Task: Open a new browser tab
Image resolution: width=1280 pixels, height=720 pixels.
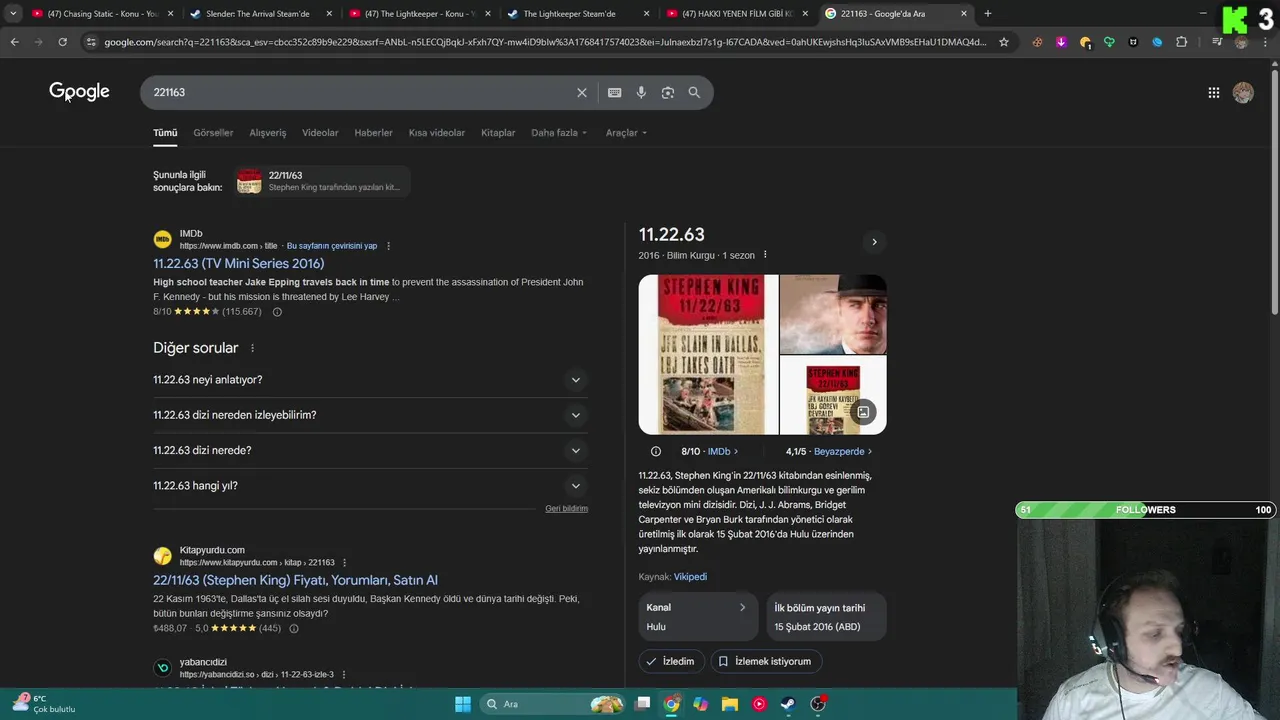Action: (x=988, y=14)
